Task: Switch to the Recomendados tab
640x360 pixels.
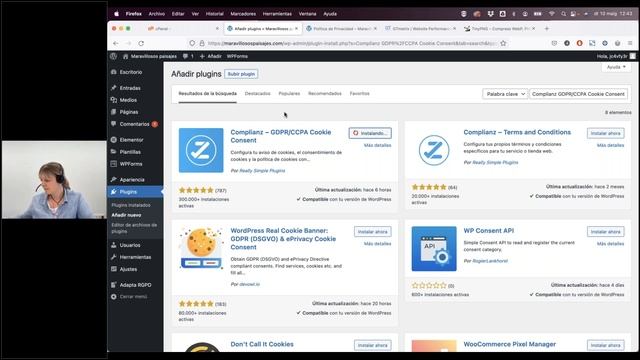Action: [324, 94]
